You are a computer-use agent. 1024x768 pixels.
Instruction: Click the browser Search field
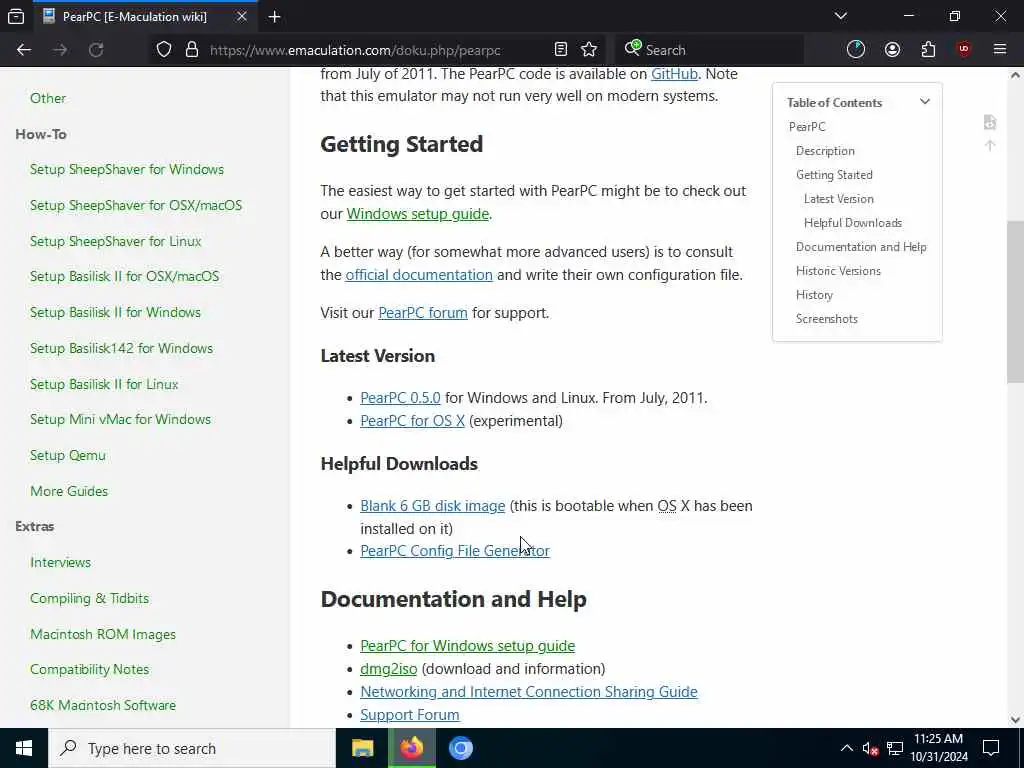point(709,50)
